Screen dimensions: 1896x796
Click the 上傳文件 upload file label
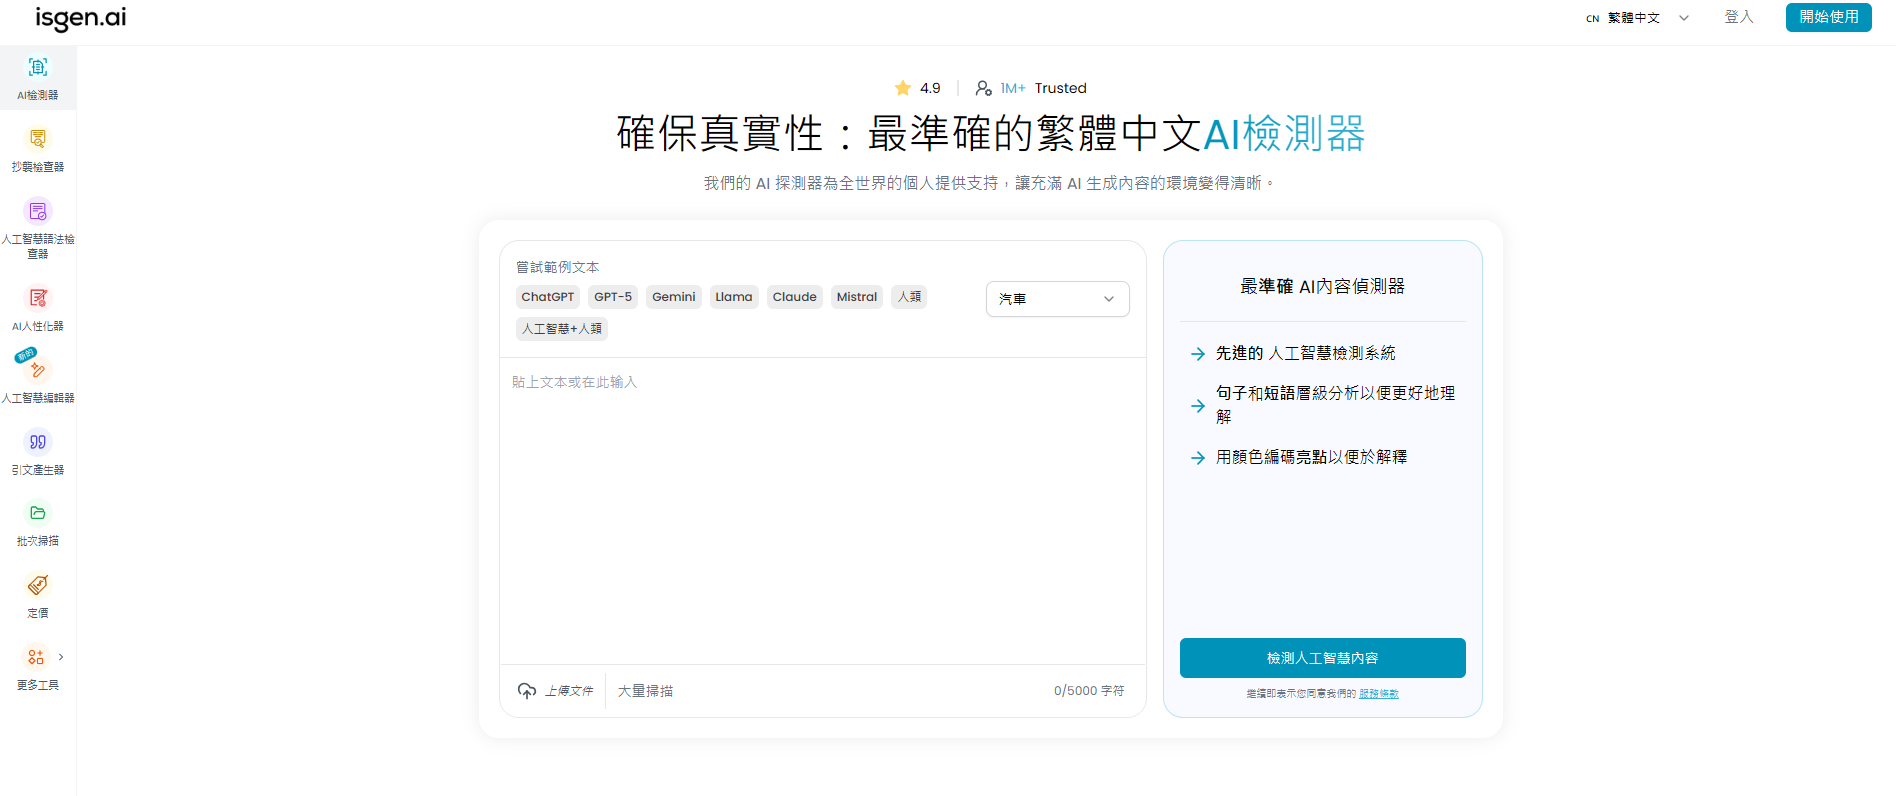point(569,691)
